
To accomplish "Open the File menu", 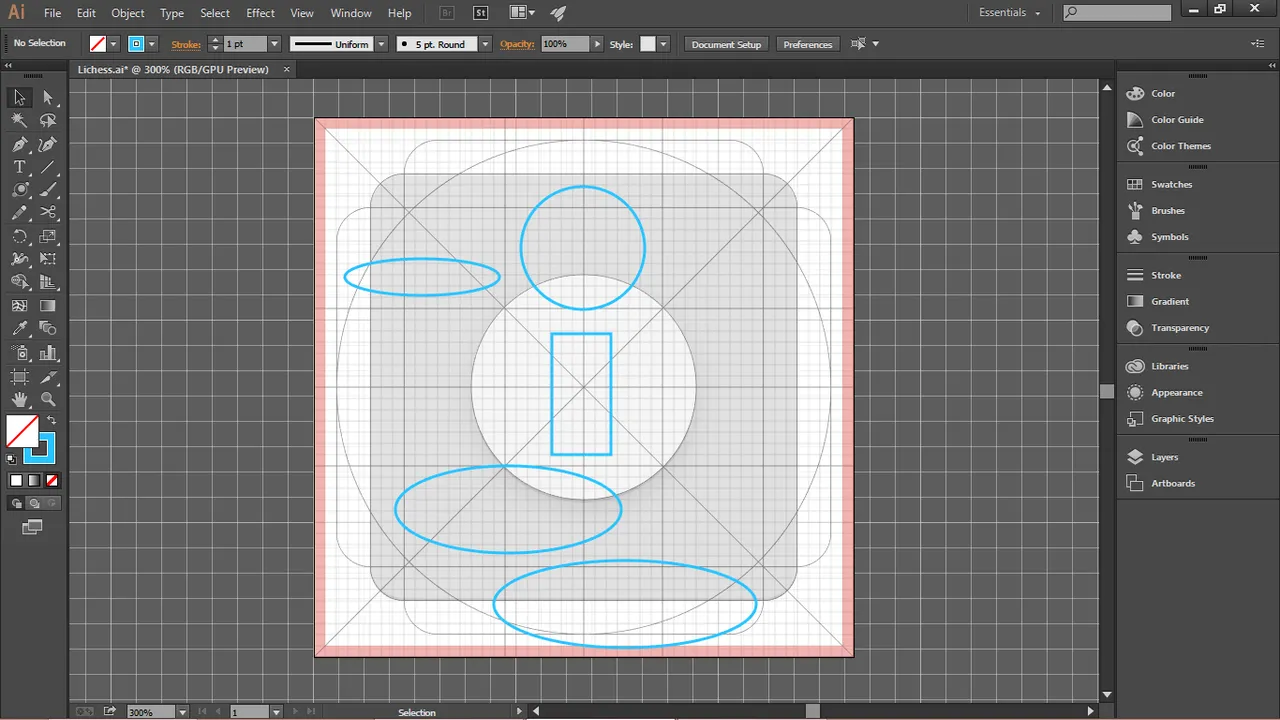I will point(52,13).
